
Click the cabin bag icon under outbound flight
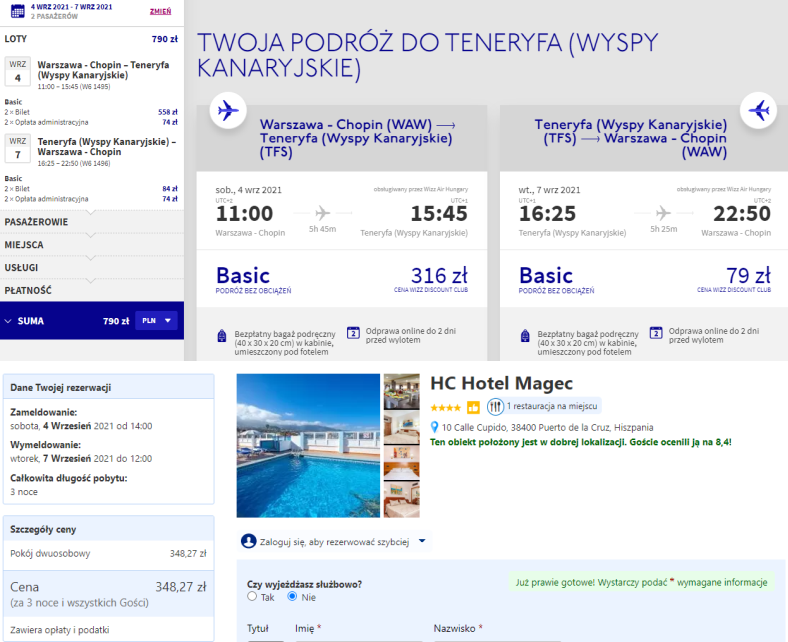(222, 336)
